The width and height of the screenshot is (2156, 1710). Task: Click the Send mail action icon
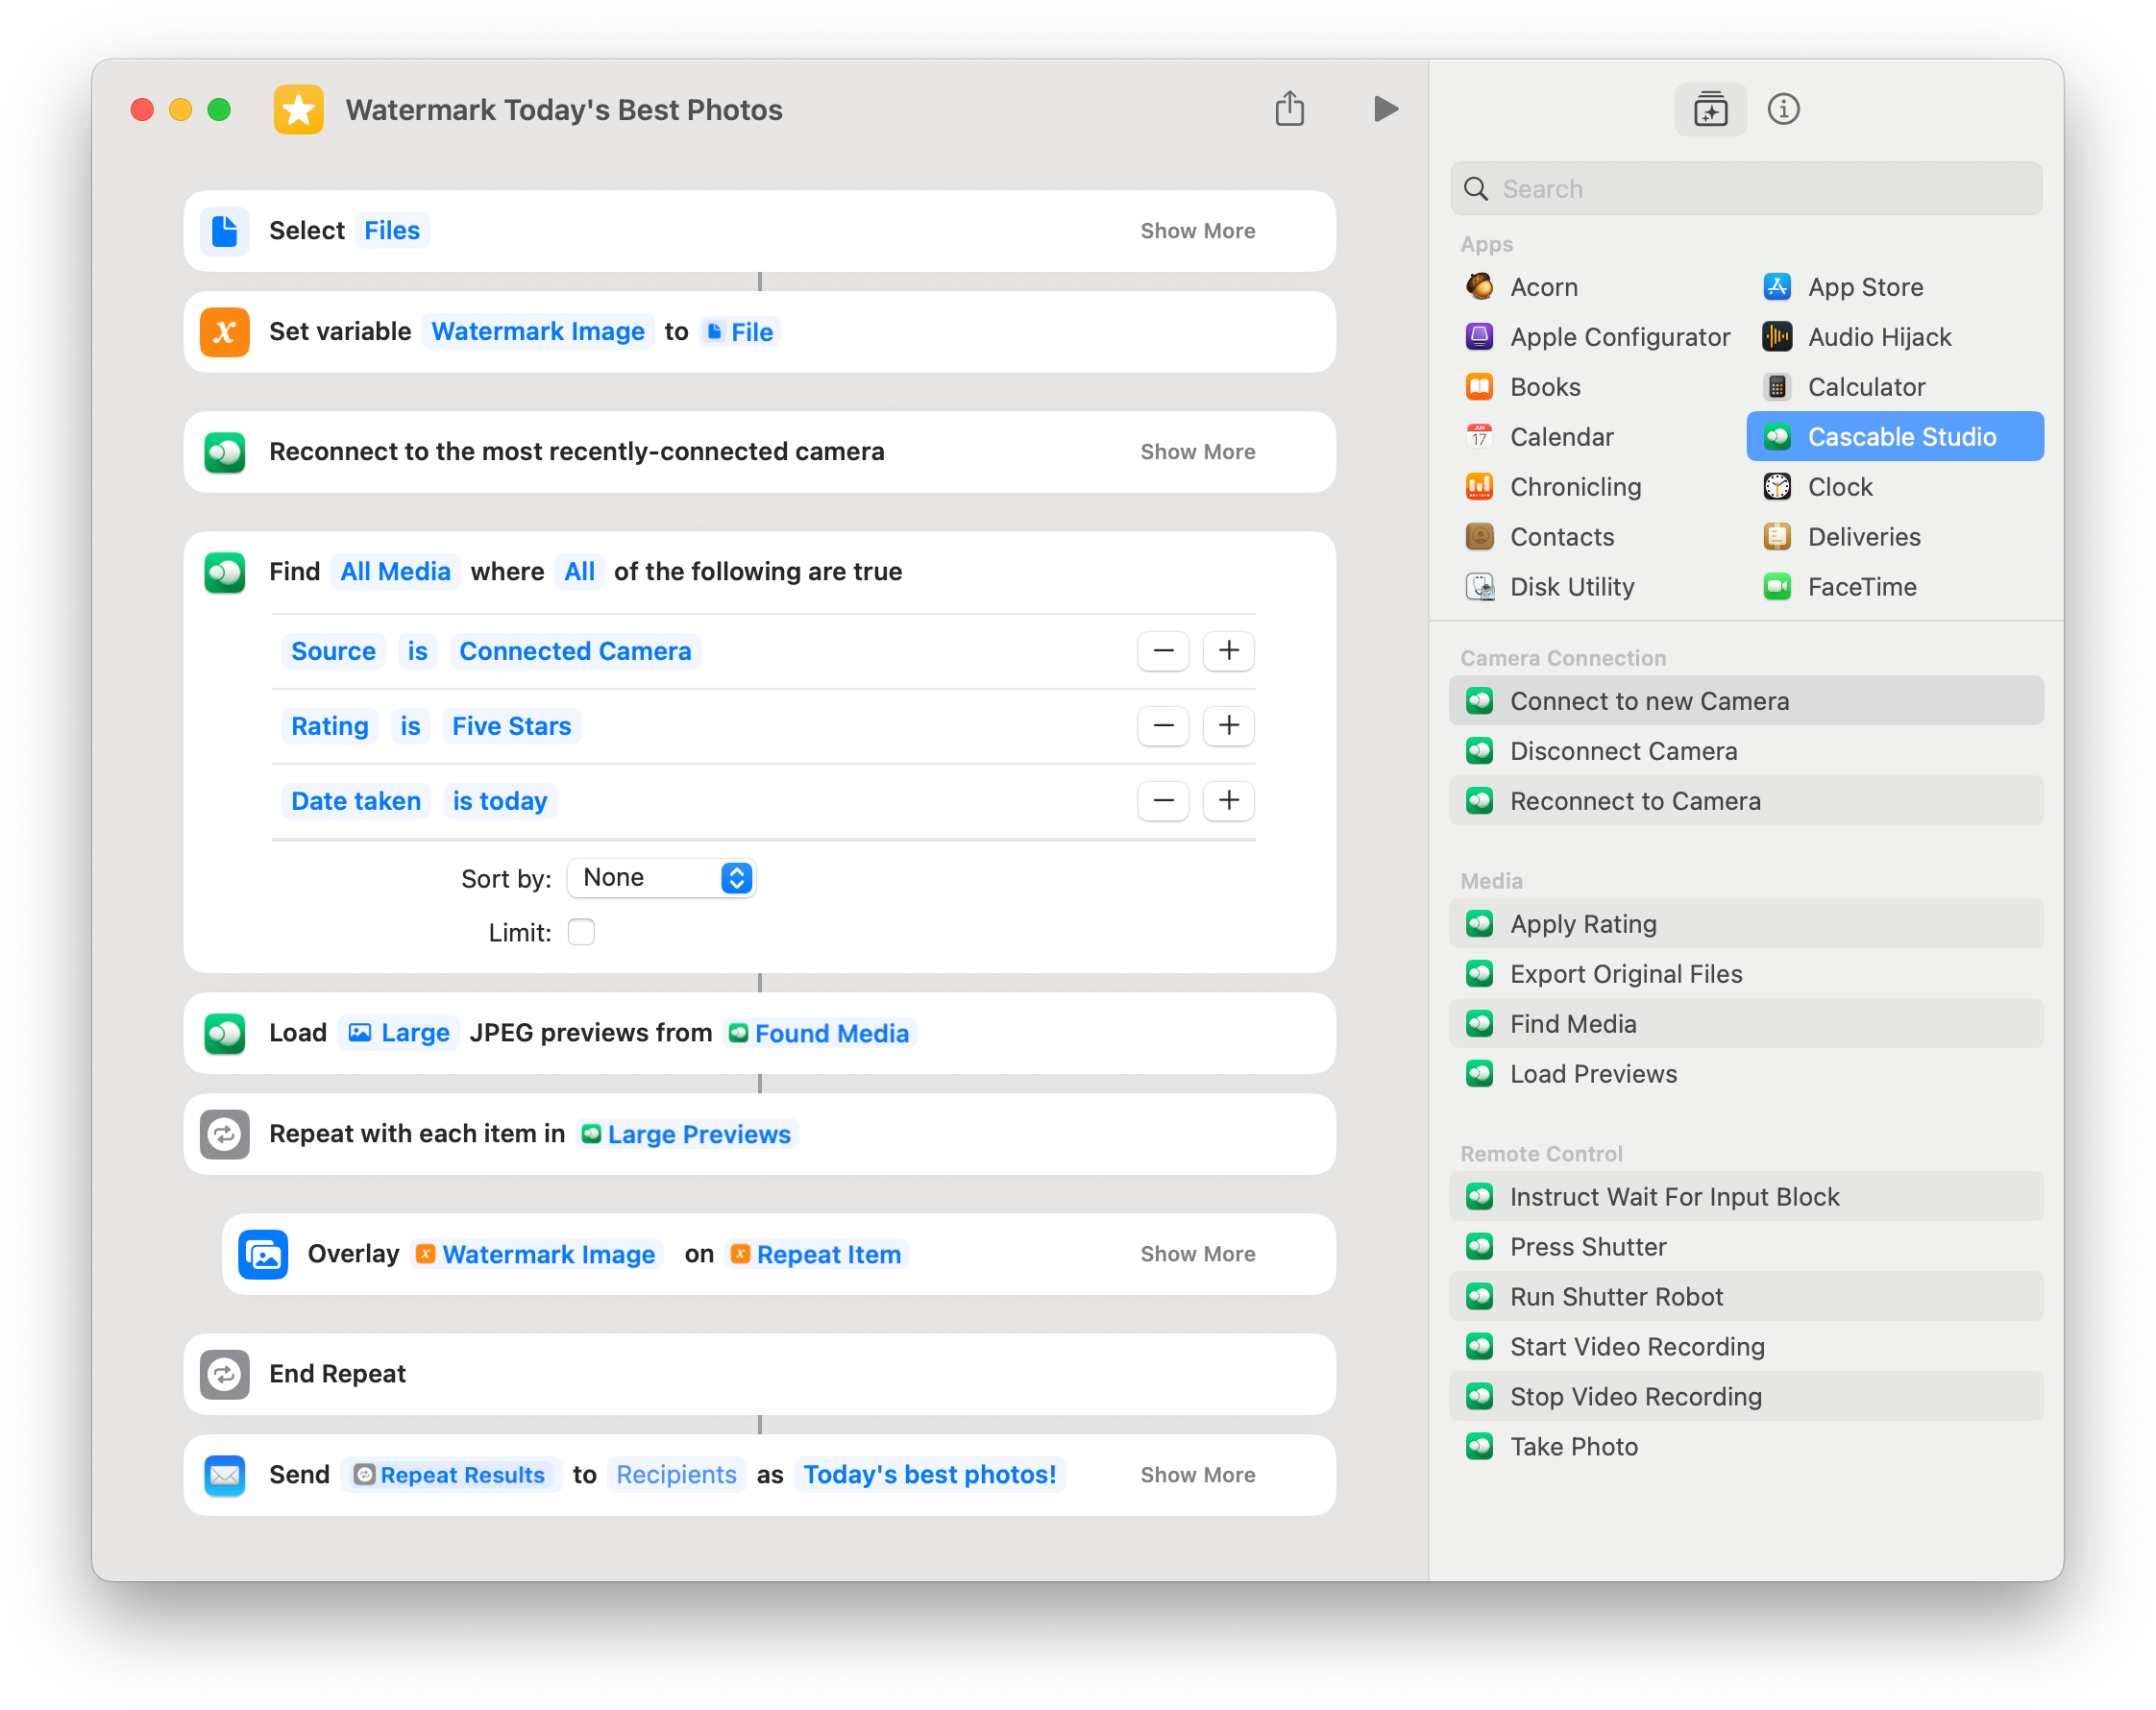(224, 1475)
